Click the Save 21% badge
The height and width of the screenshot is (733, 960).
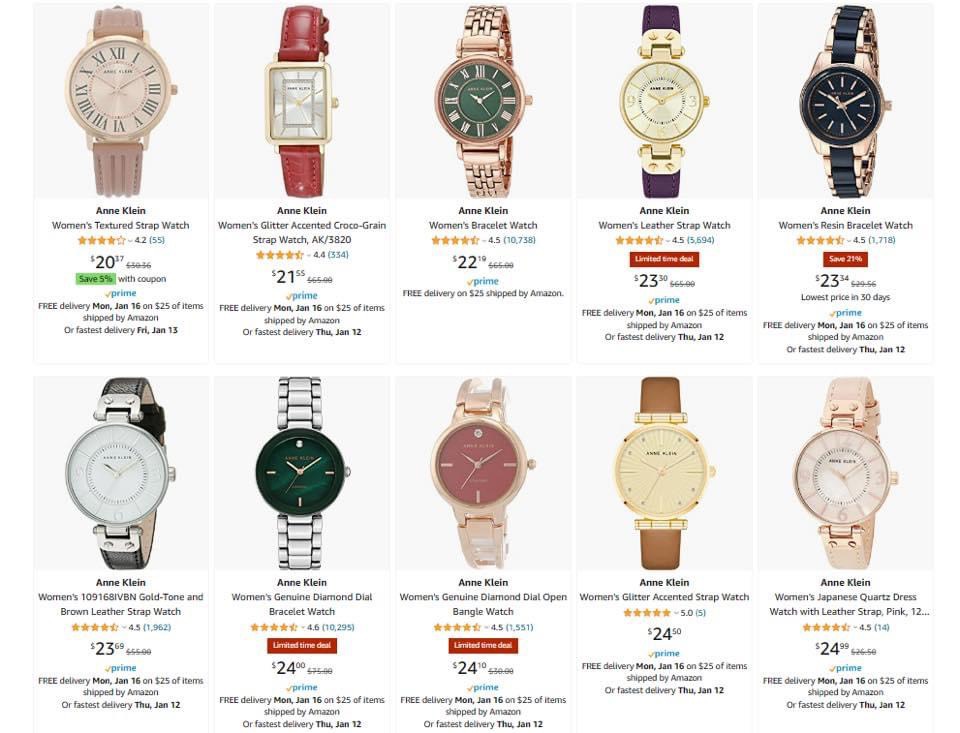tap(846, 259)
